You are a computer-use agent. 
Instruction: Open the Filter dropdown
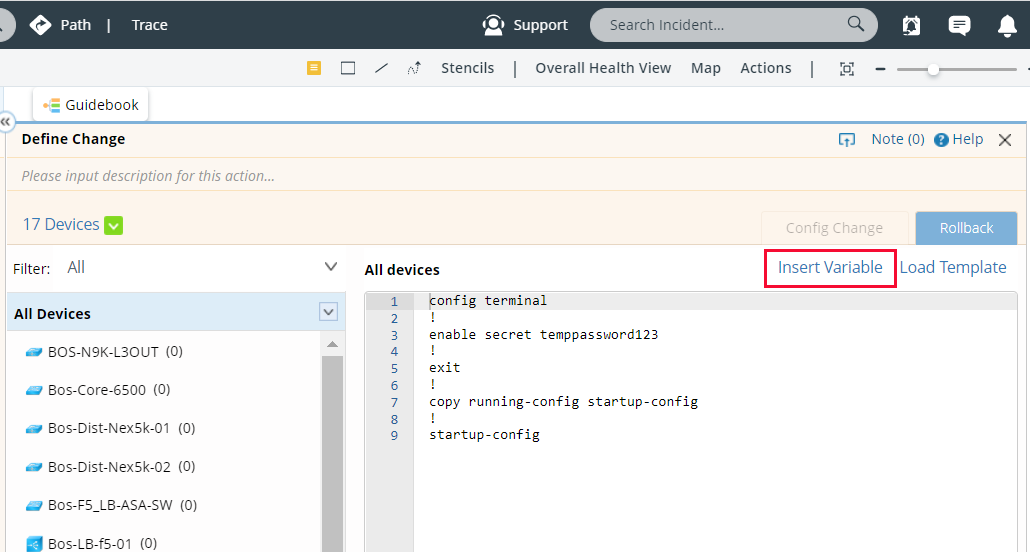331,267
